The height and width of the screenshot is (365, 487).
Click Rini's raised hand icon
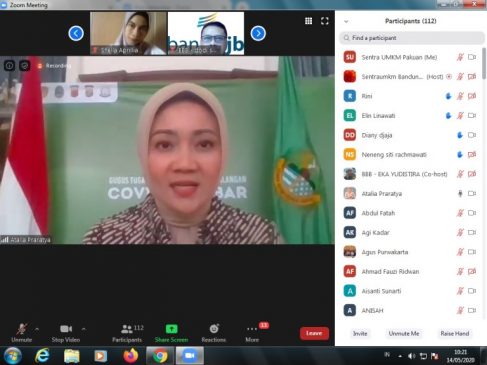click(x=448, y=96)
